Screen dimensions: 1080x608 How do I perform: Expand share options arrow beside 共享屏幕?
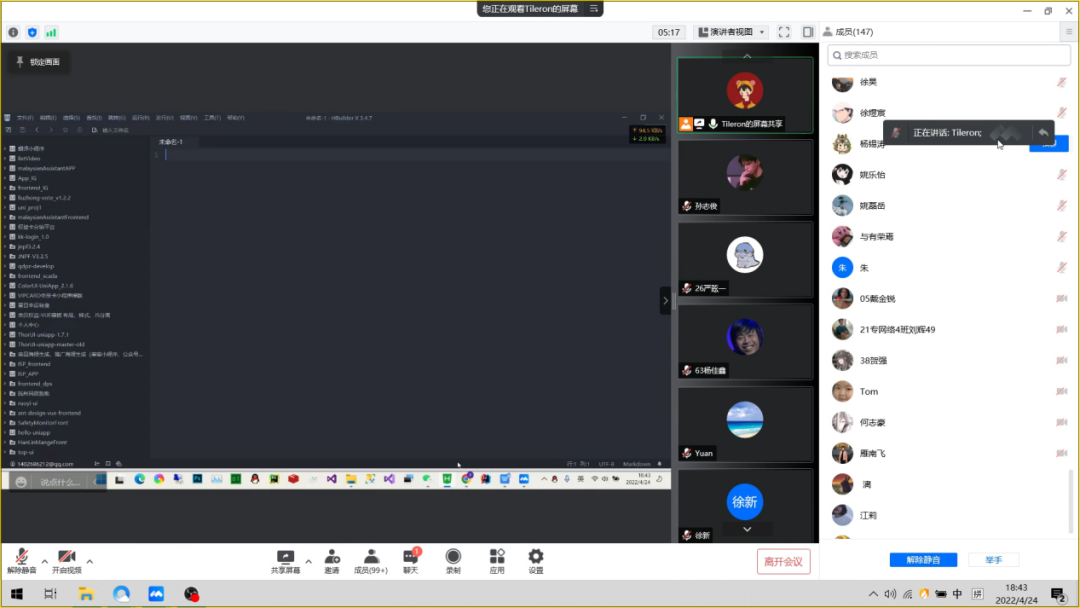tap(308, 561)
